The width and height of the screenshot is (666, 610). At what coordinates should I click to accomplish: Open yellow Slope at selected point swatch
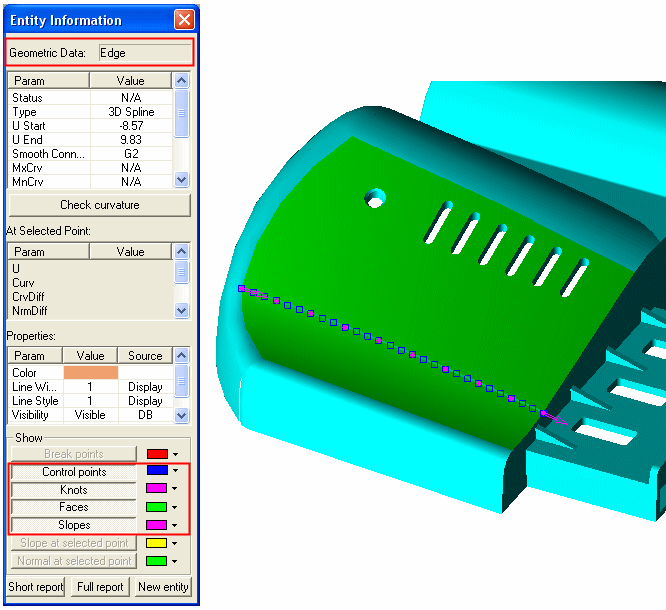[156, 543]
